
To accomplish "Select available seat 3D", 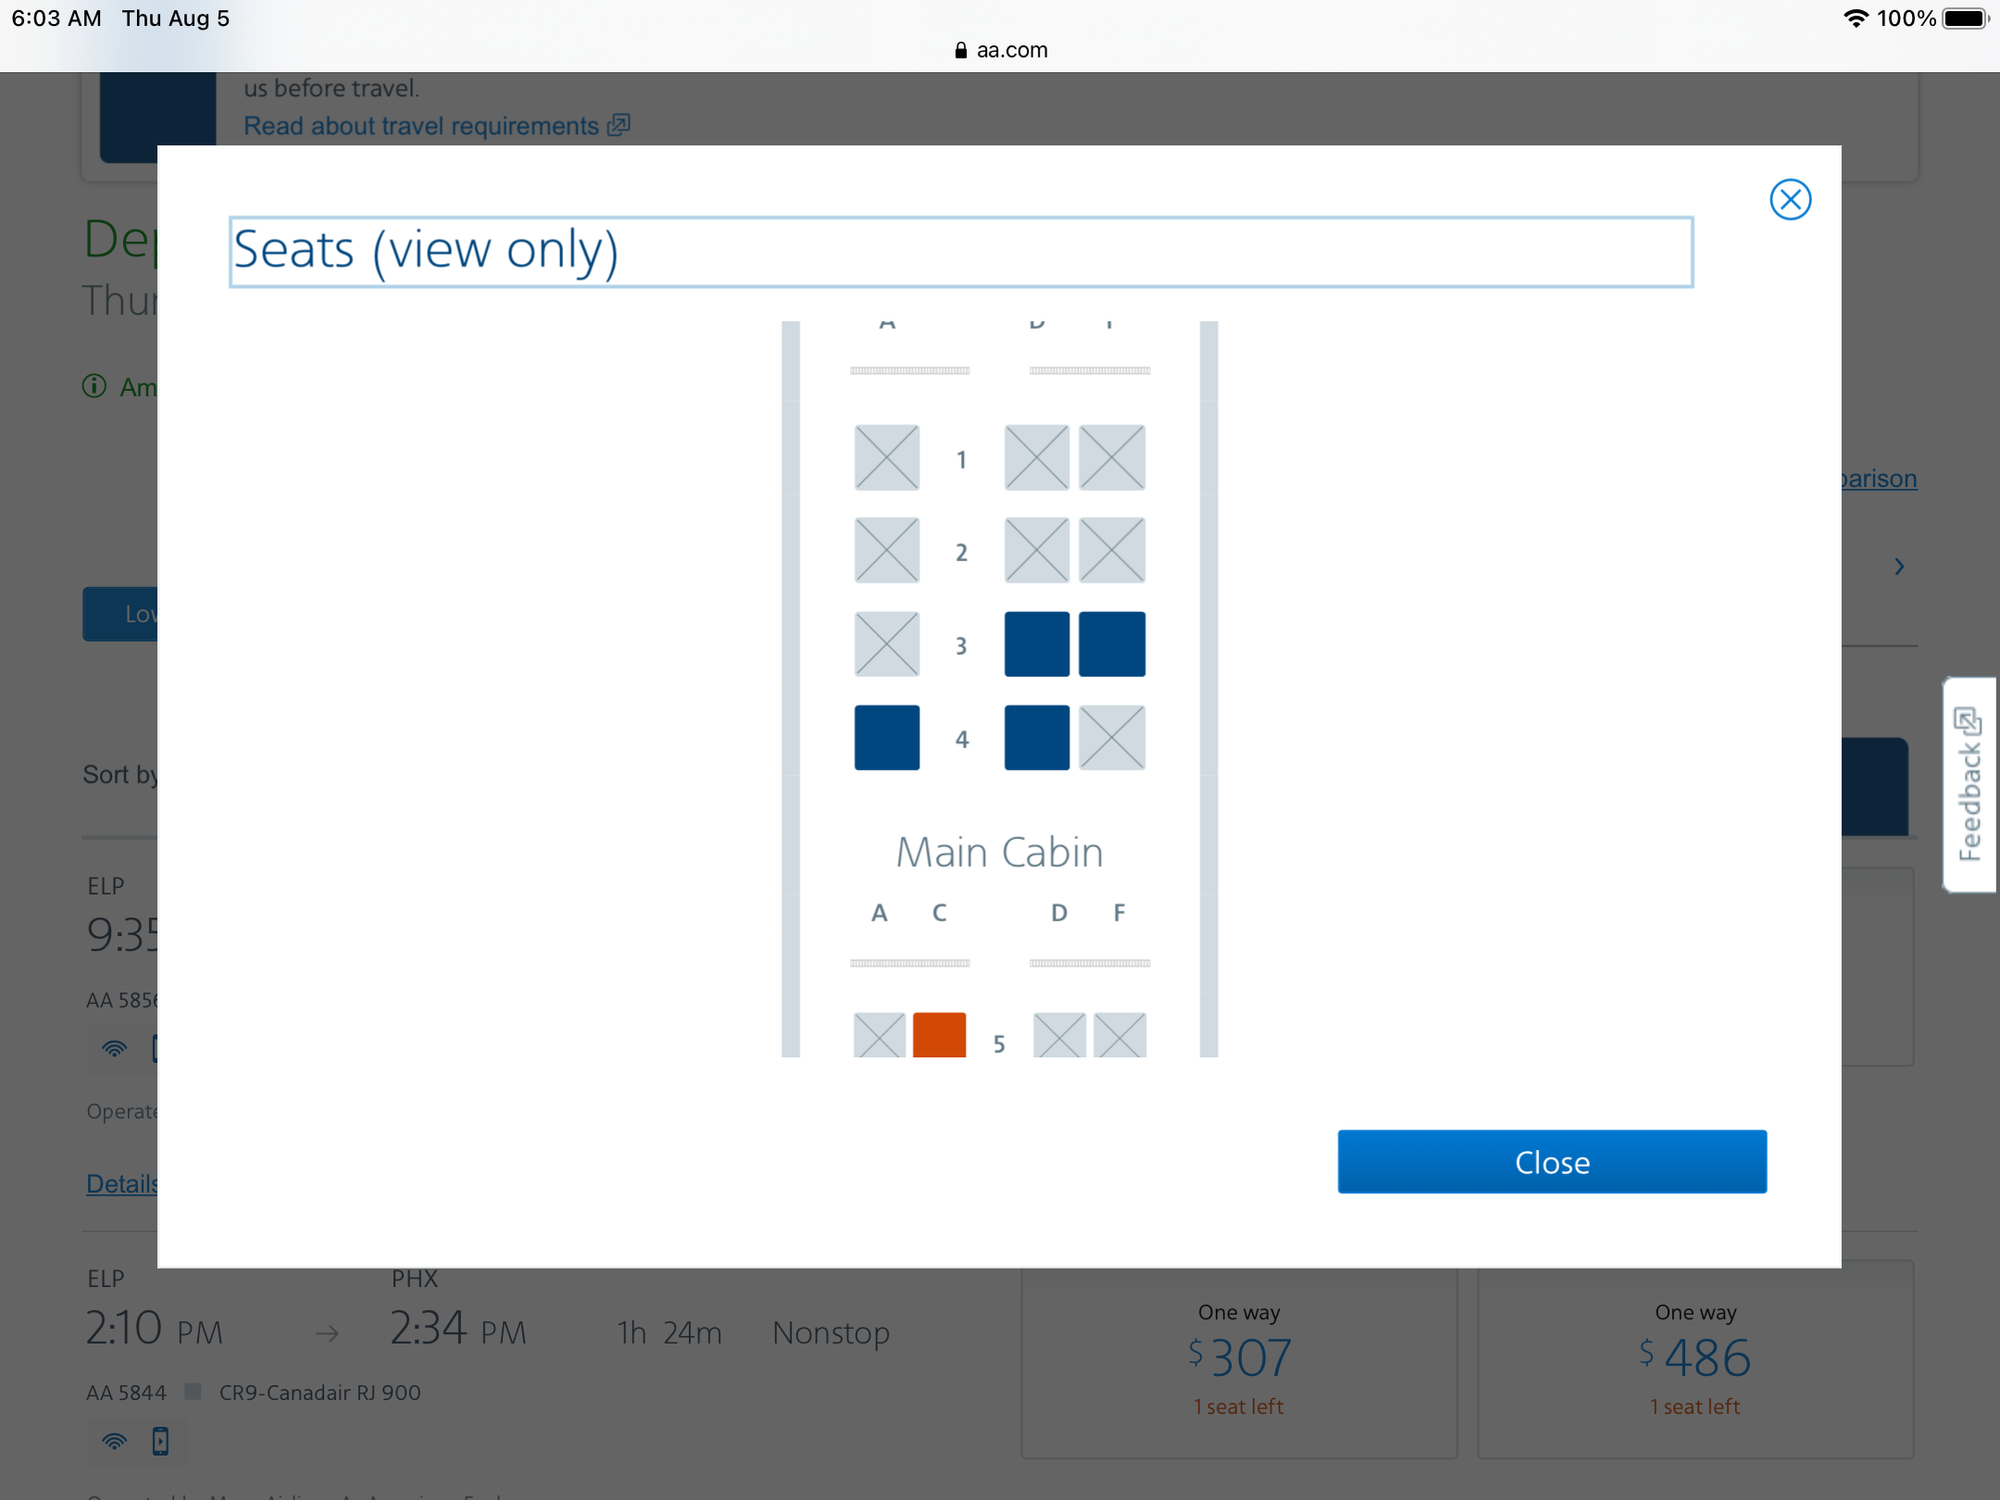I will click(1036, 644).
